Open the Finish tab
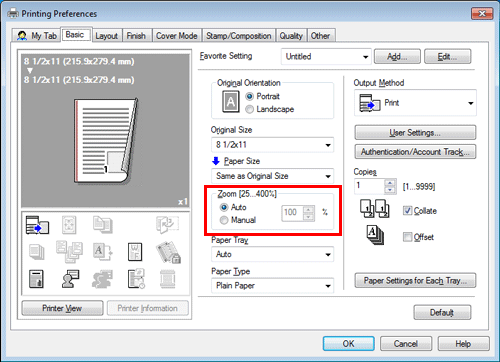The image size is (500, 362). coord(136,36)
